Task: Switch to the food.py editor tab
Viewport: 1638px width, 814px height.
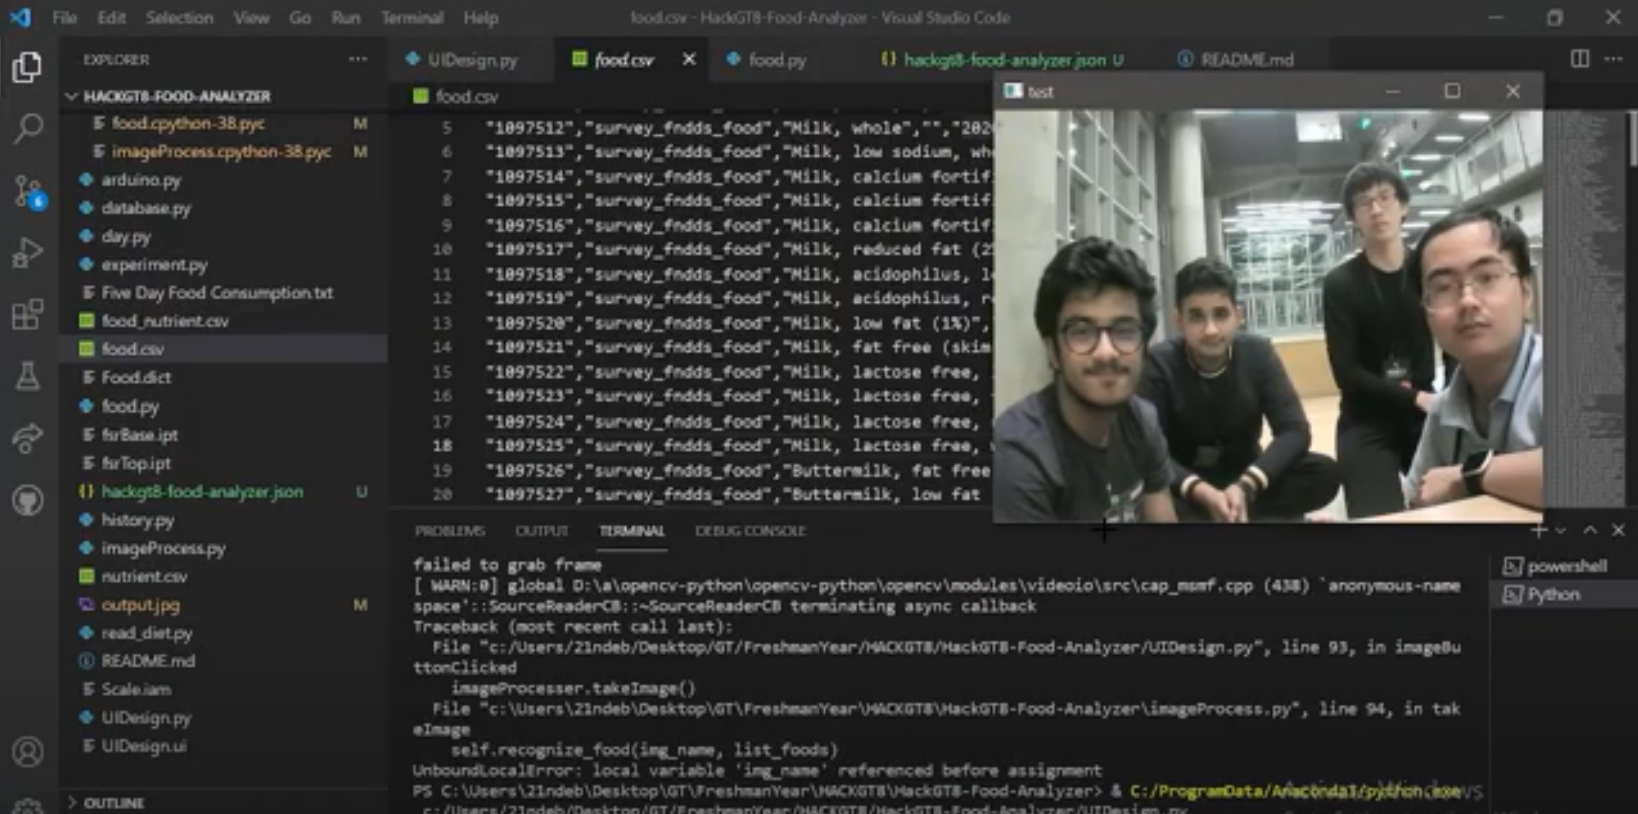Action: click(x=766, y=60)
